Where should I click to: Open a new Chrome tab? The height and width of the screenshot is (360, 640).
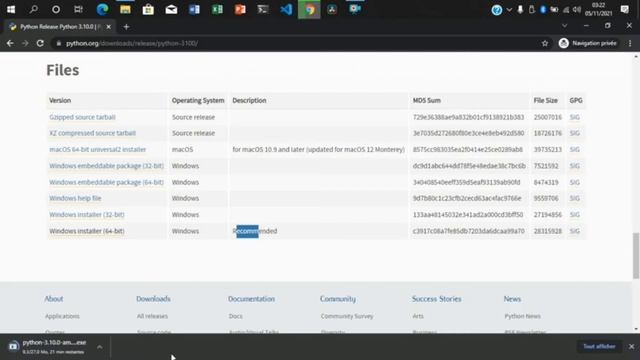126,27
